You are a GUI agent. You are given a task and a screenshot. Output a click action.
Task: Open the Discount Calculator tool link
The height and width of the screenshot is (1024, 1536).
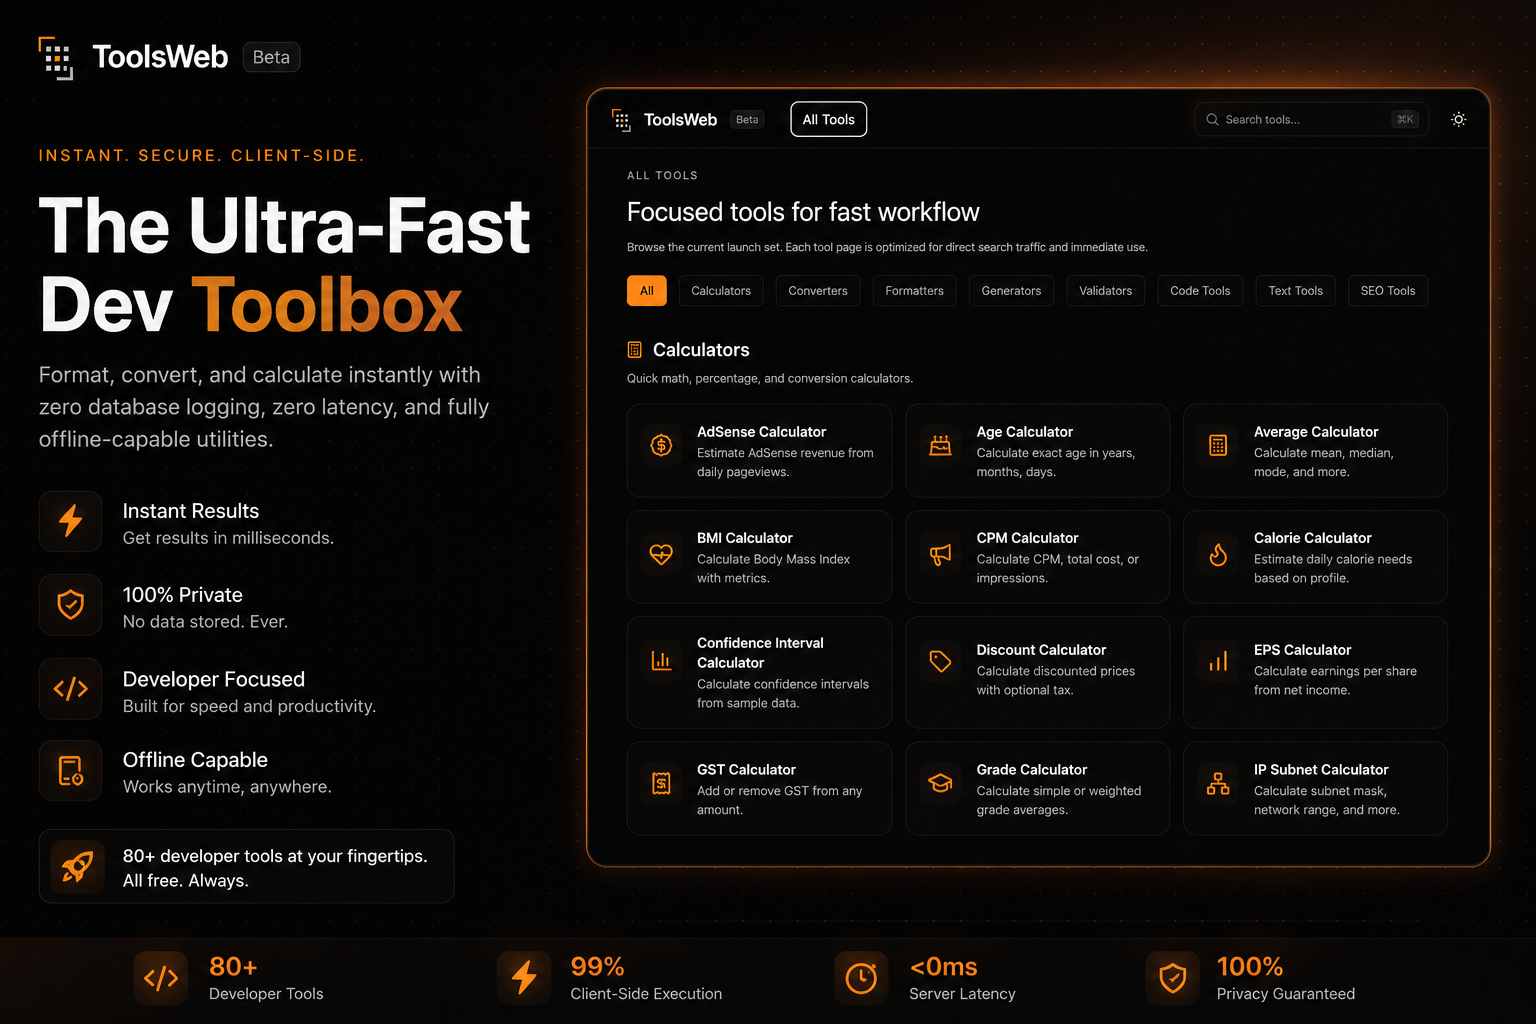[1038, 672]
